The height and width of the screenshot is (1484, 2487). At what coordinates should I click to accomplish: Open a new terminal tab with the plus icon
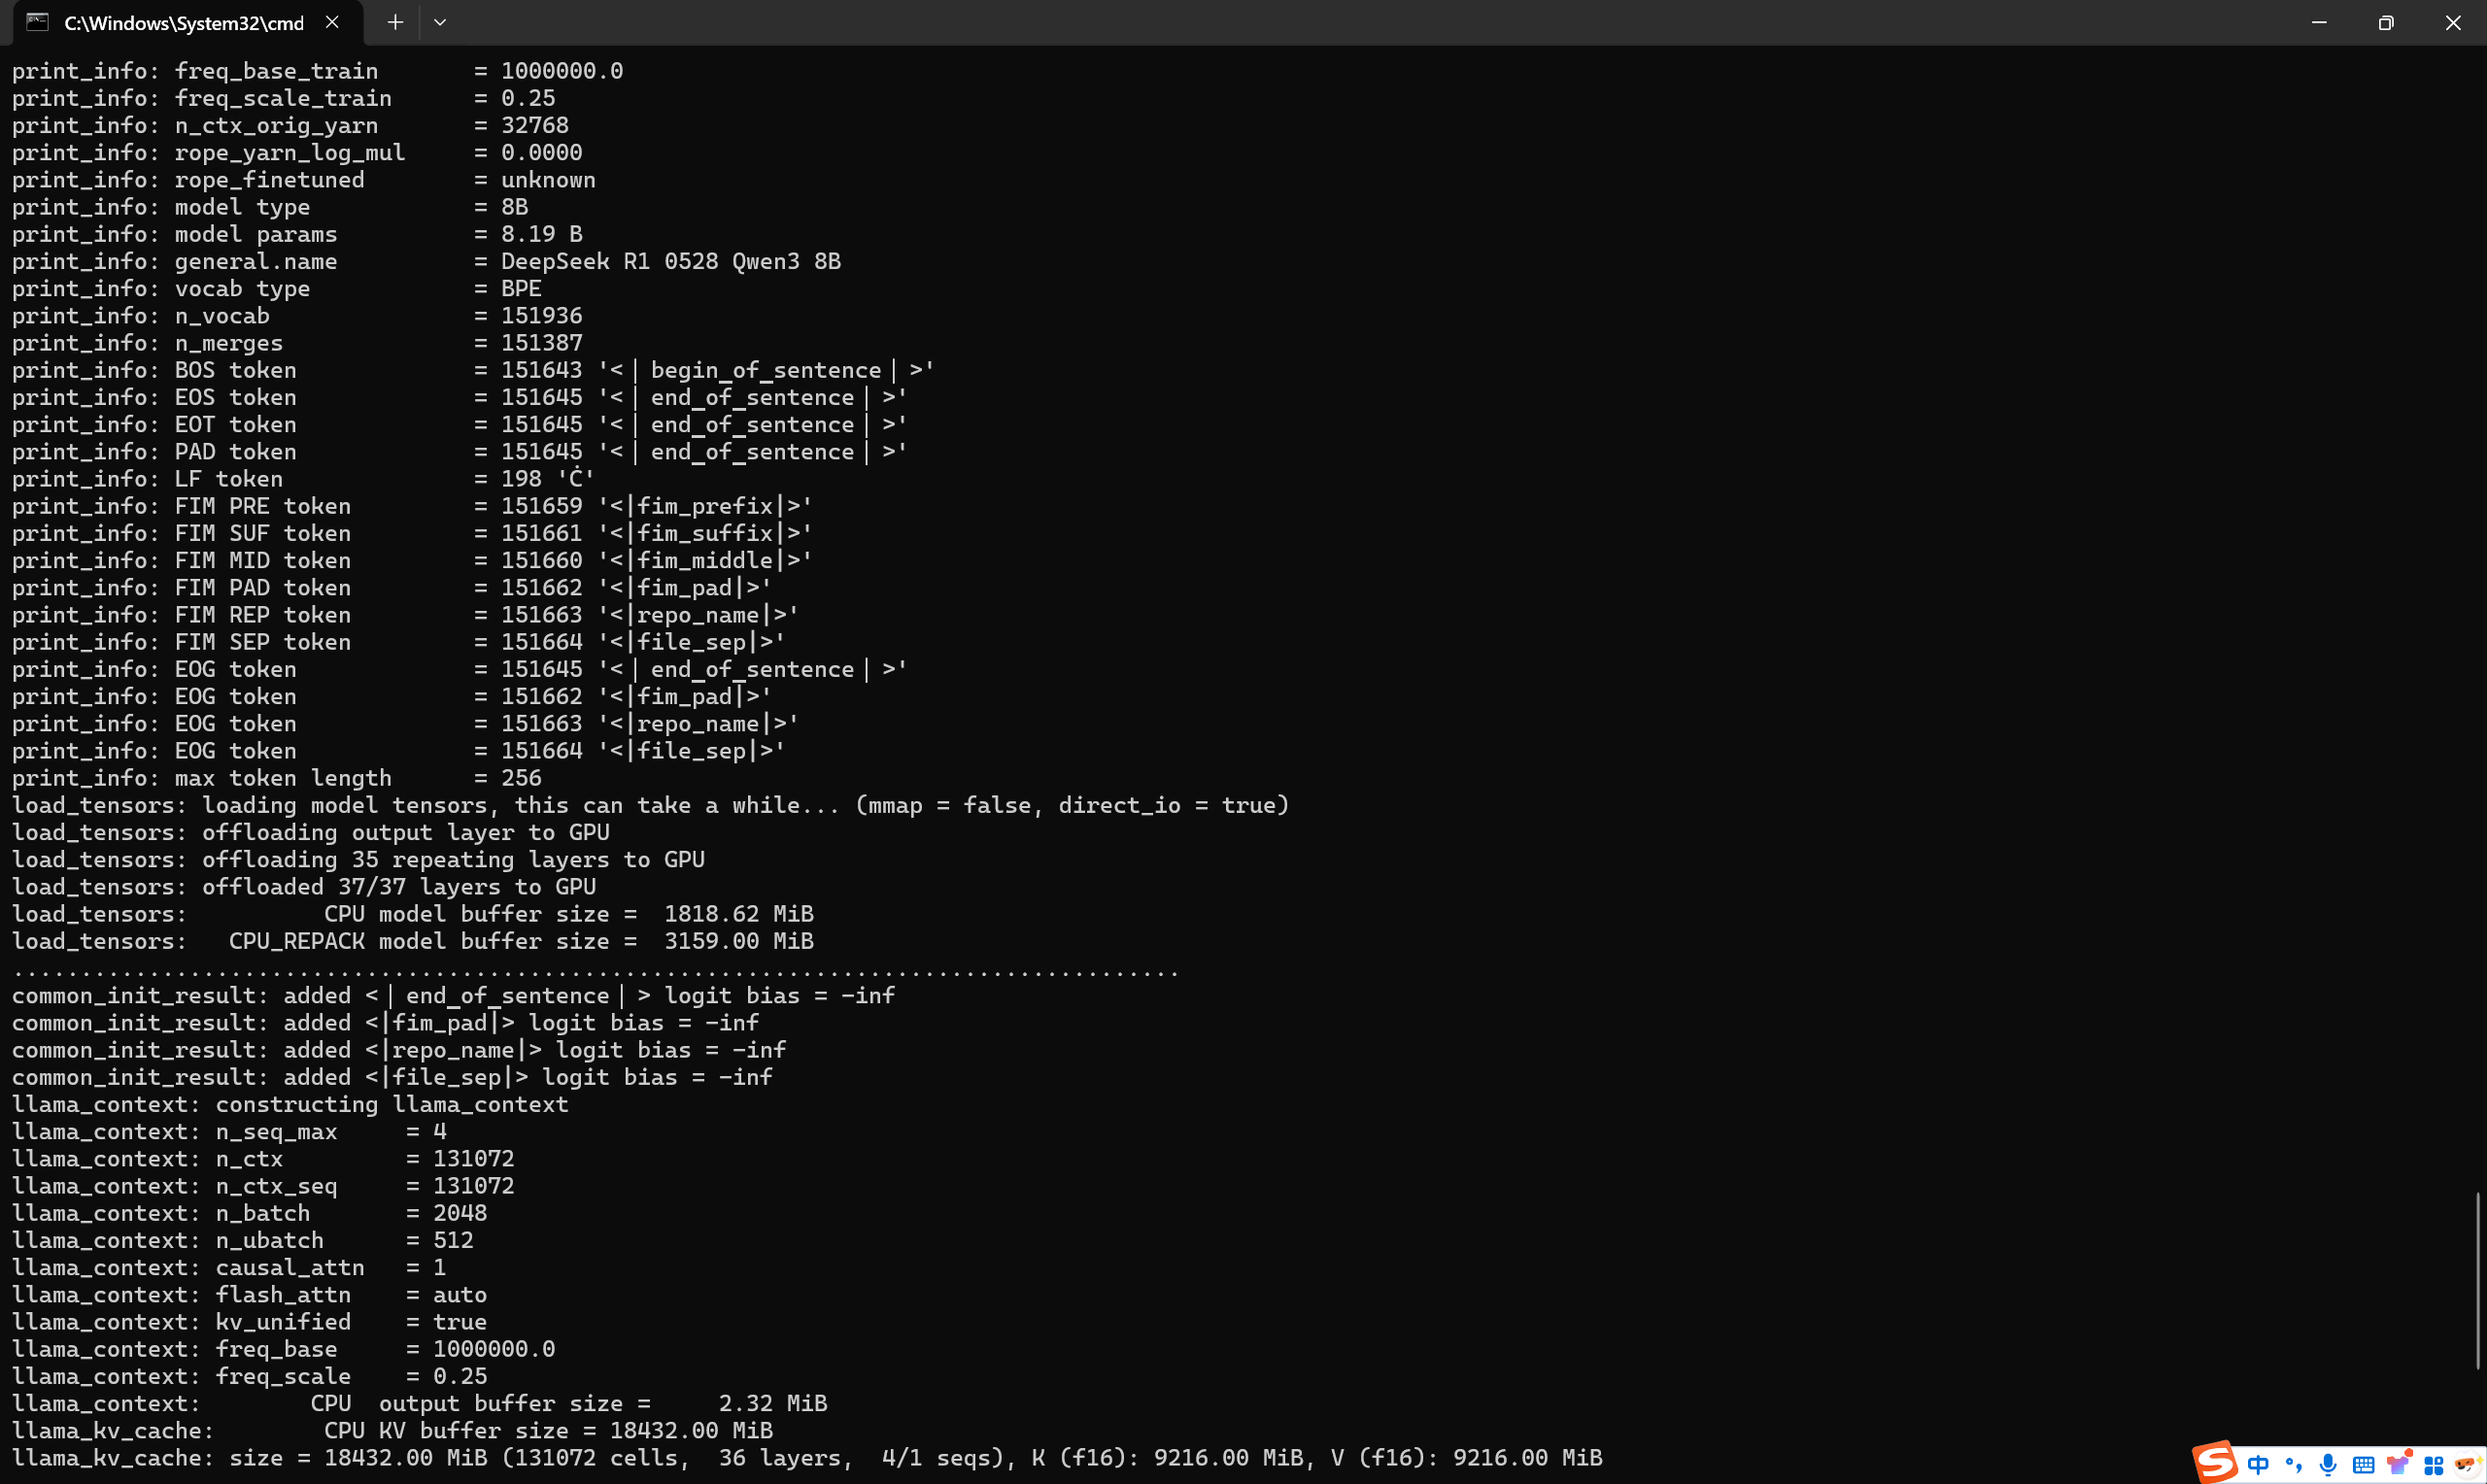394,22
